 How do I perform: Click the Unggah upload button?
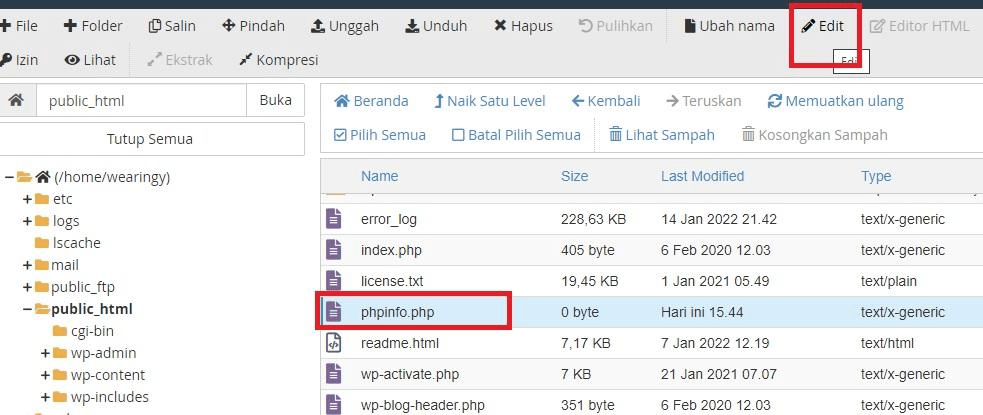(344, 26)
